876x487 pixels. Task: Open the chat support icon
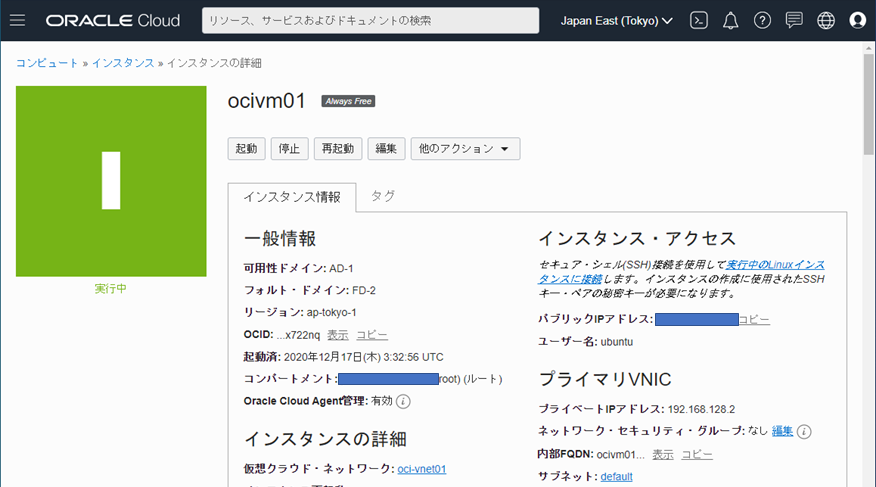point(794,21)
